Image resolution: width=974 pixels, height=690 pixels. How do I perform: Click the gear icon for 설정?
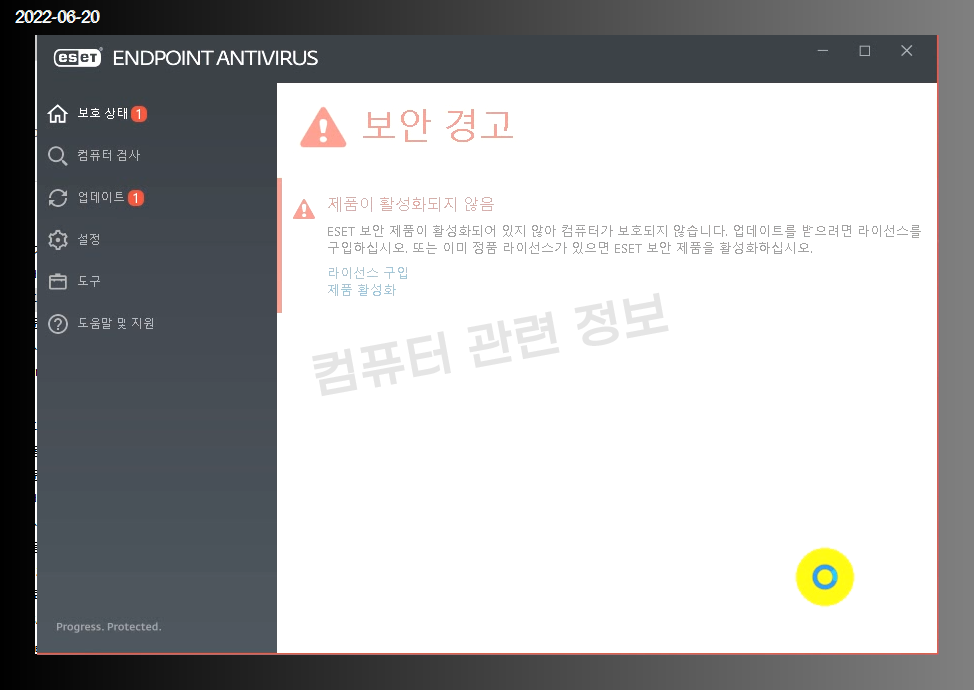pyautogui.click(x=58, y=240)
